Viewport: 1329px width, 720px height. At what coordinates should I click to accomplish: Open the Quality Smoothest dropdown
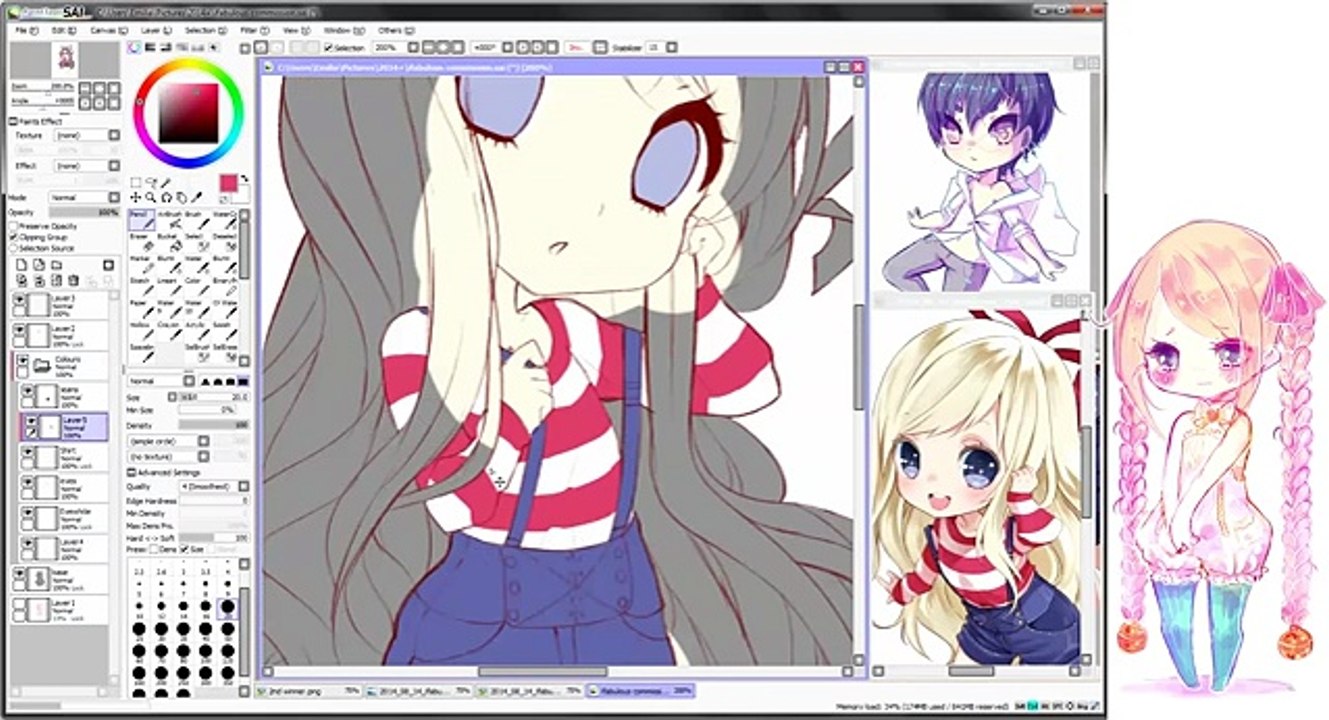[x=213, y=486]
